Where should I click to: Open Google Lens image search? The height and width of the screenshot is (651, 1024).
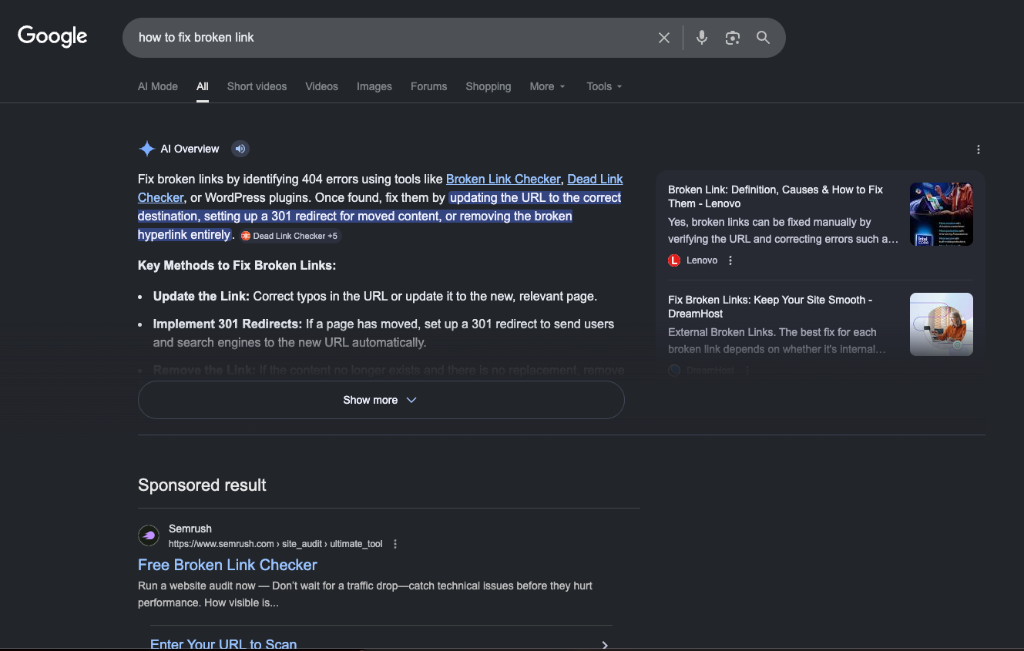click(x=732, y=37)
